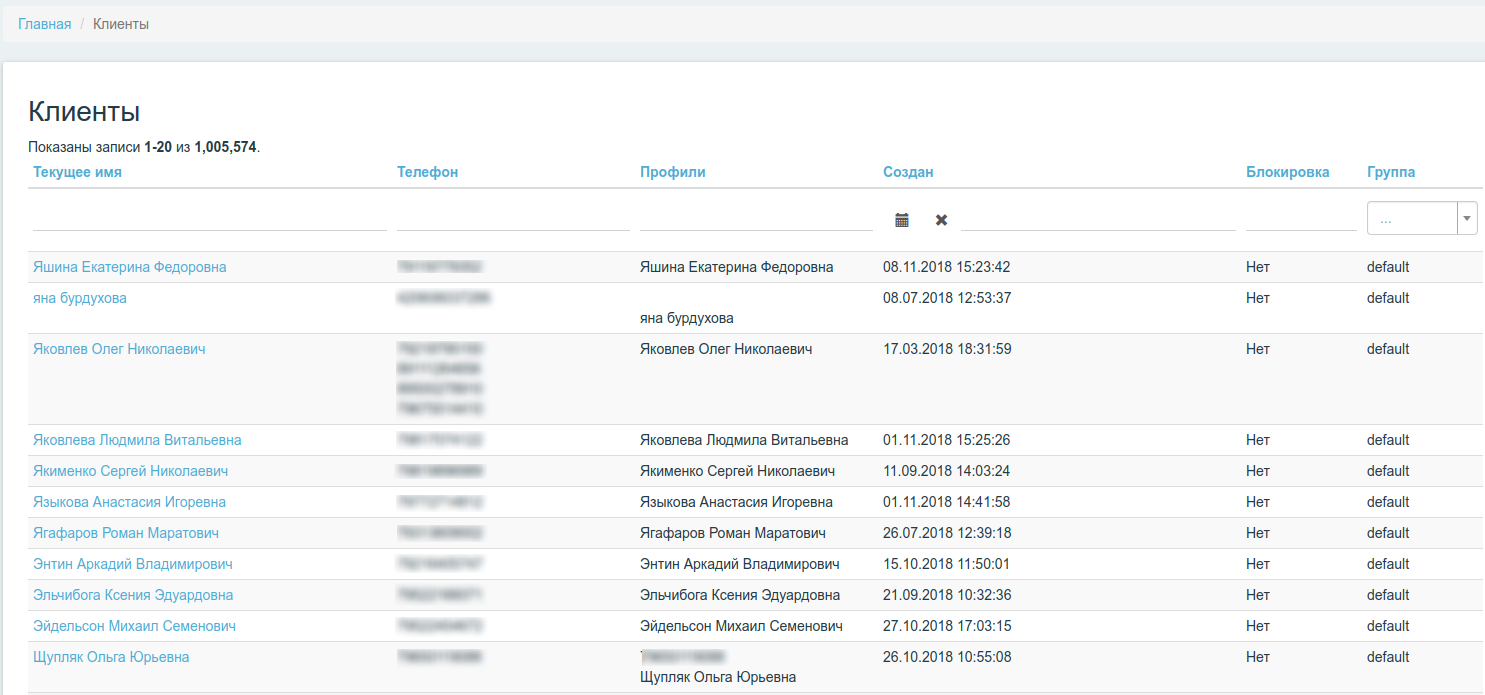Screen dimensions: 1485x695
Task: Sort by Телефон column header
Action: (427, 172)
